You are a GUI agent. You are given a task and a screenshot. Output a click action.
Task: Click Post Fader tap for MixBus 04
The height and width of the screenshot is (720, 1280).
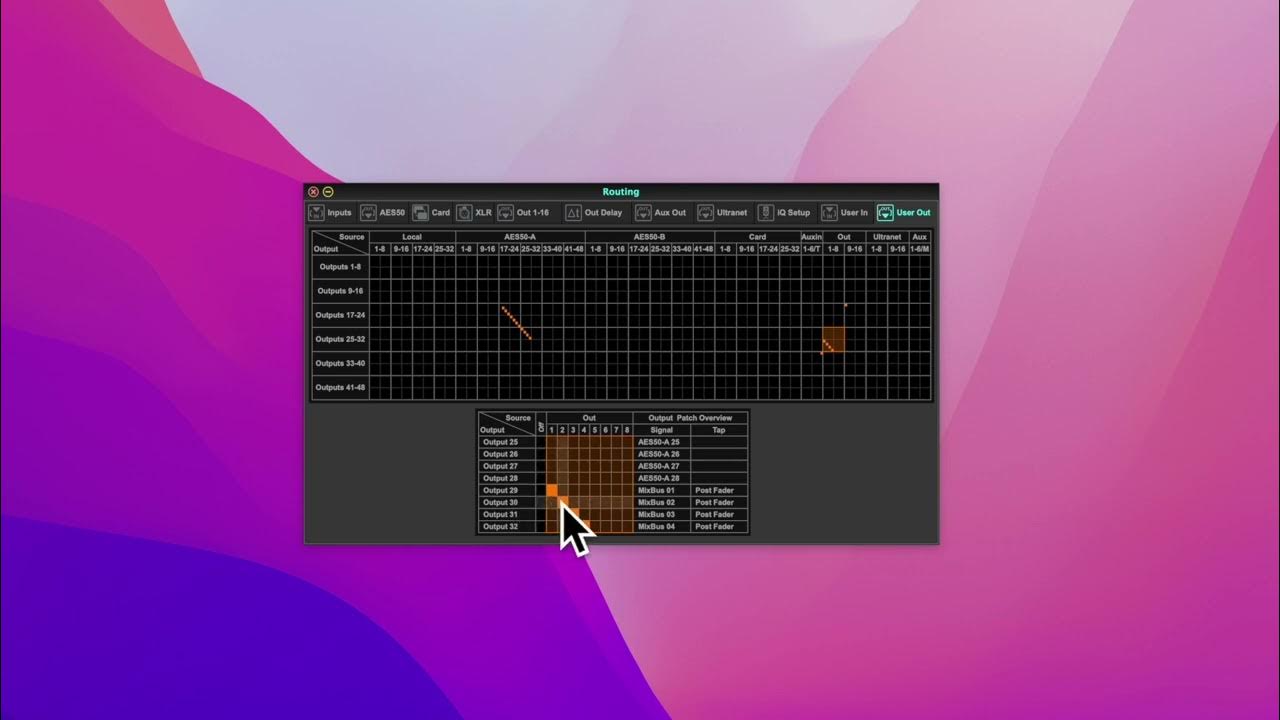[719, 526]
